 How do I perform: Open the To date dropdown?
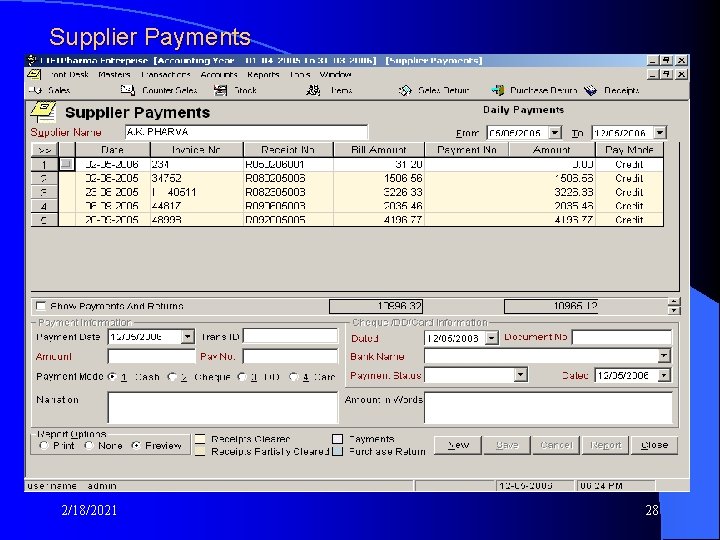(660, 133)
